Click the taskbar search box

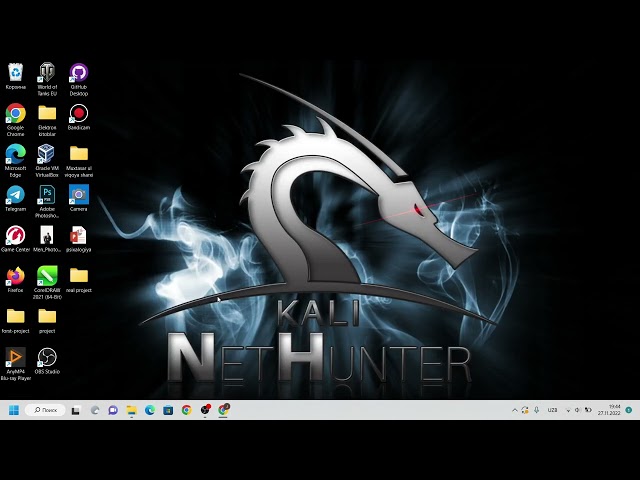click(45, 410)
